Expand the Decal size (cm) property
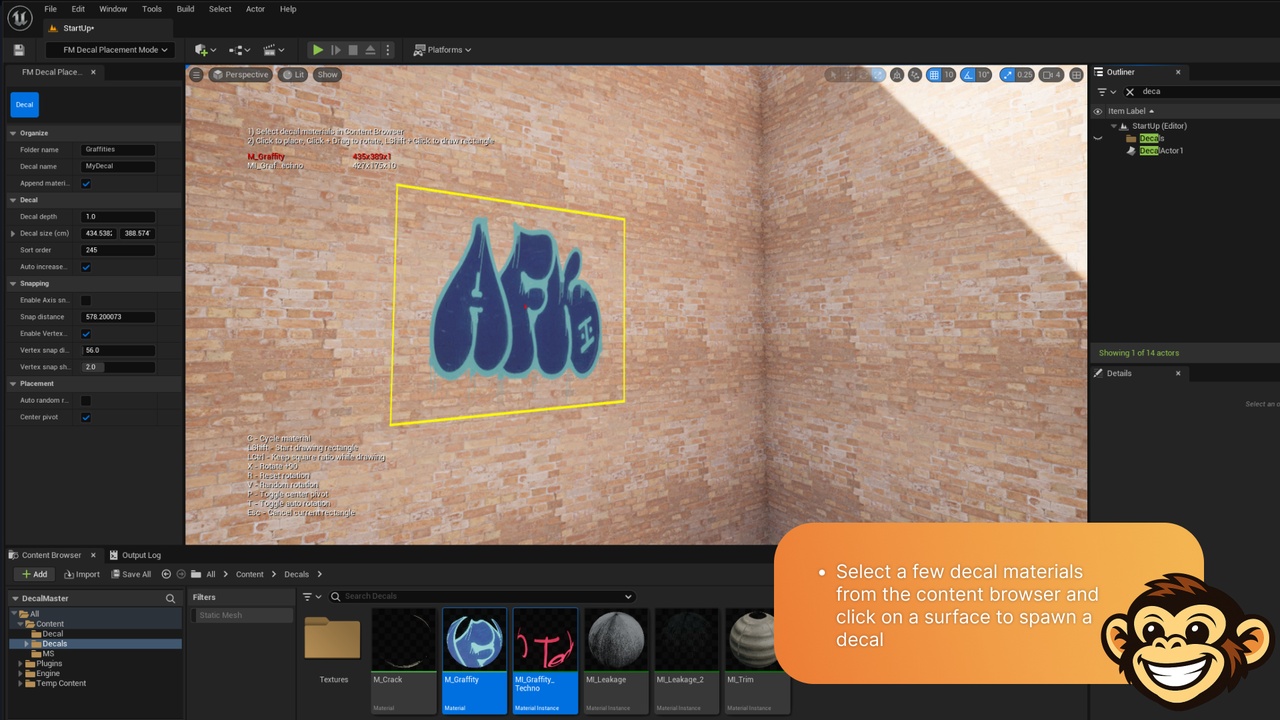Image resolution: width=1280 pixels, height=720 pixels. 13,233
